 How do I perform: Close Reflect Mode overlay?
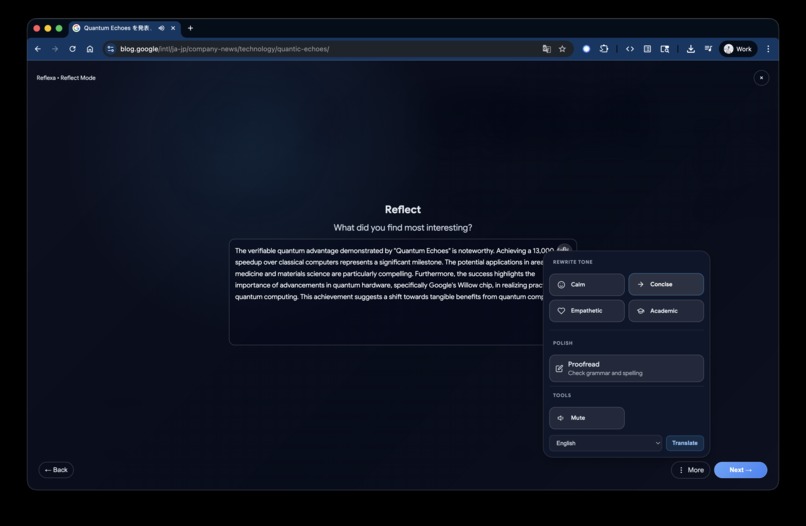click(761, 78)
